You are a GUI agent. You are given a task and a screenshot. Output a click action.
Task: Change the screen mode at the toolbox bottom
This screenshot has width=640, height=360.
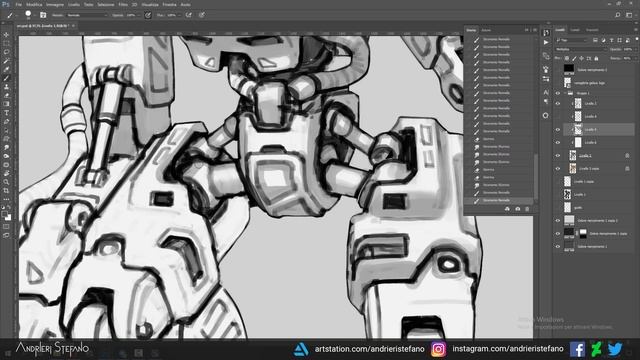6,236
